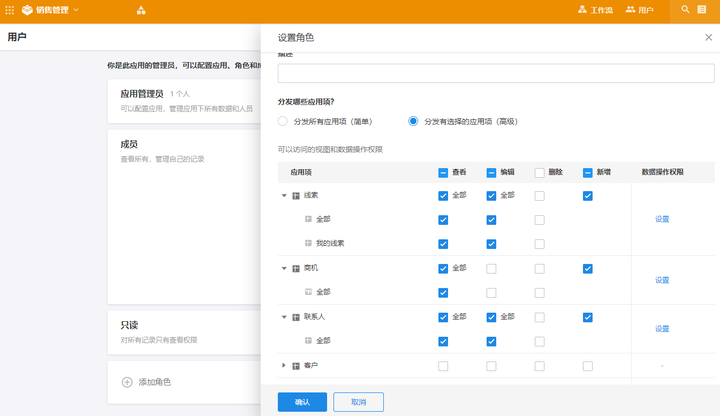Click the 线索 worksheet table icon
Viewport: 720px width, 416px height.
(296, 196)
